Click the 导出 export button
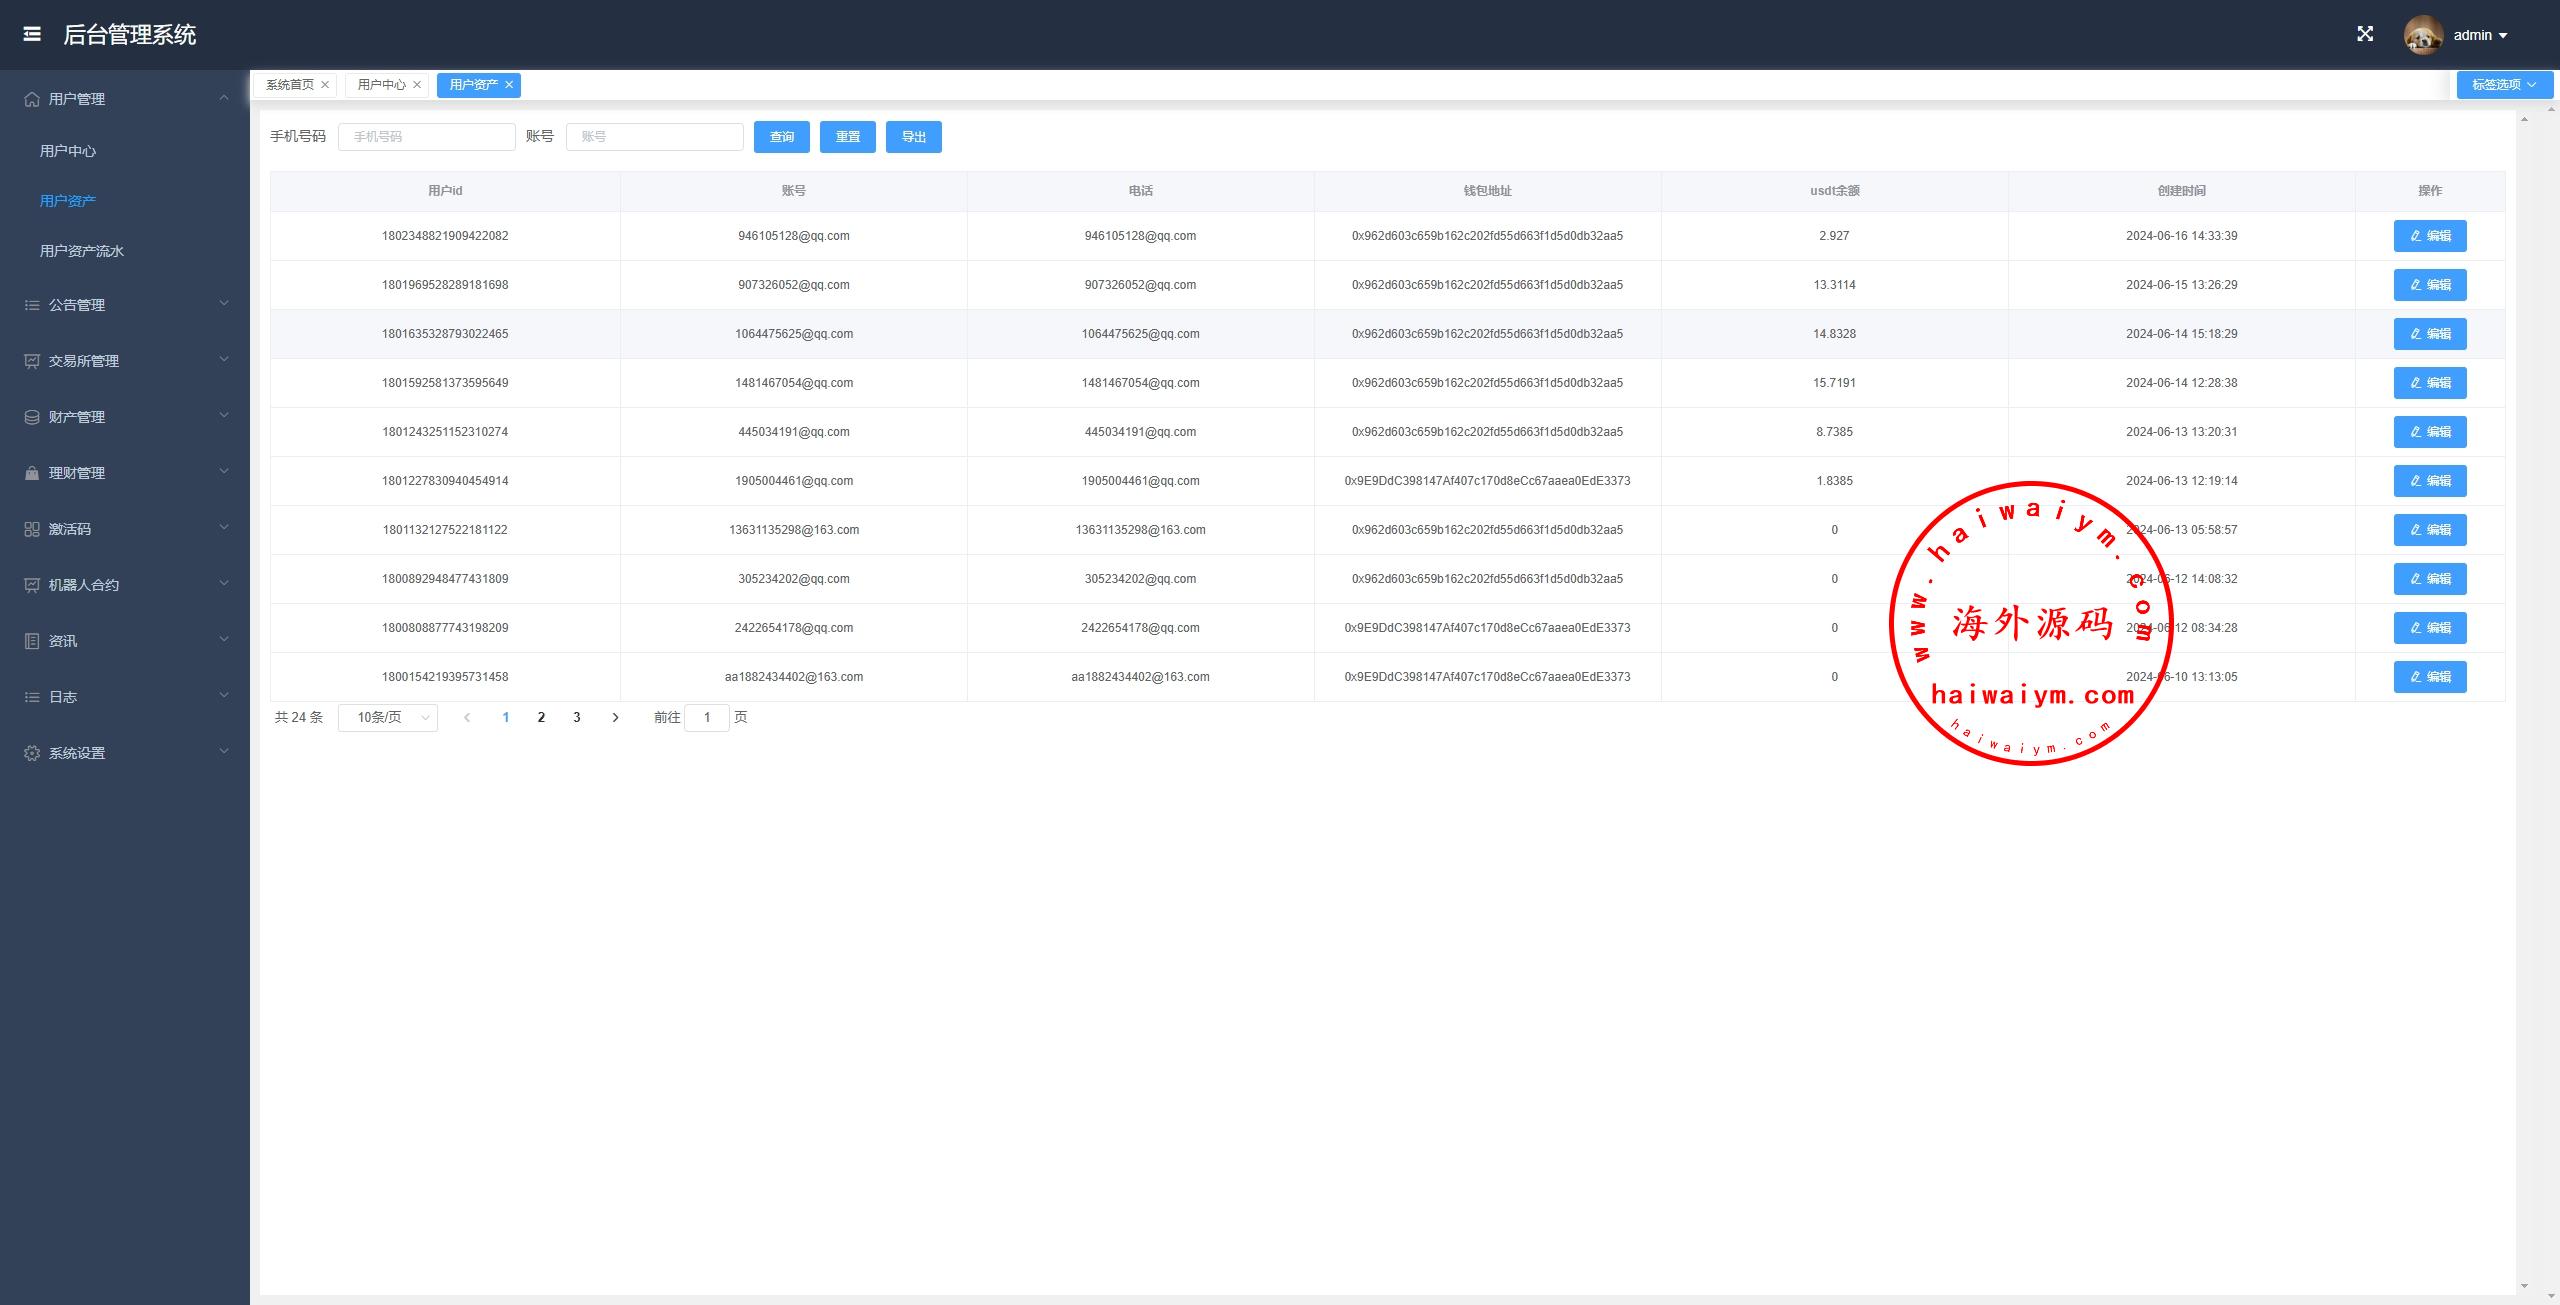Screen dimensions: 2560x1305 click(913, 137)
